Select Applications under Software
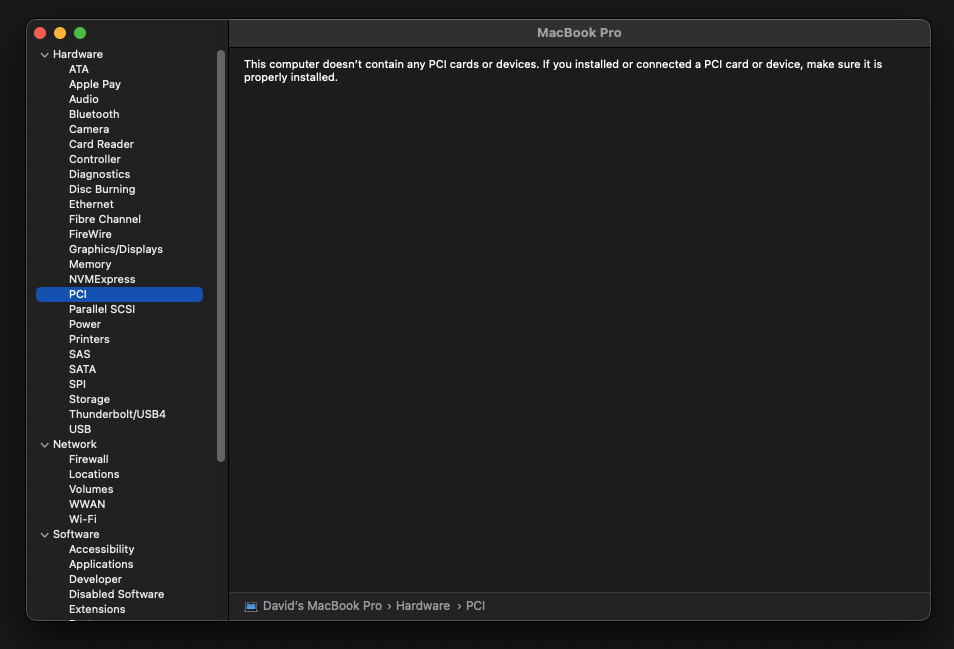The image size is (954, 649). coord(100,564)
